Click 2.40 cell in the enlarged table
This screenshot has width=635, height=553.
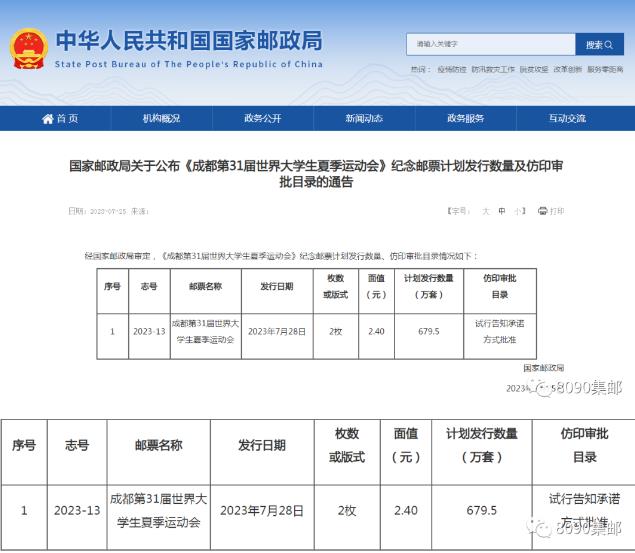406,510
